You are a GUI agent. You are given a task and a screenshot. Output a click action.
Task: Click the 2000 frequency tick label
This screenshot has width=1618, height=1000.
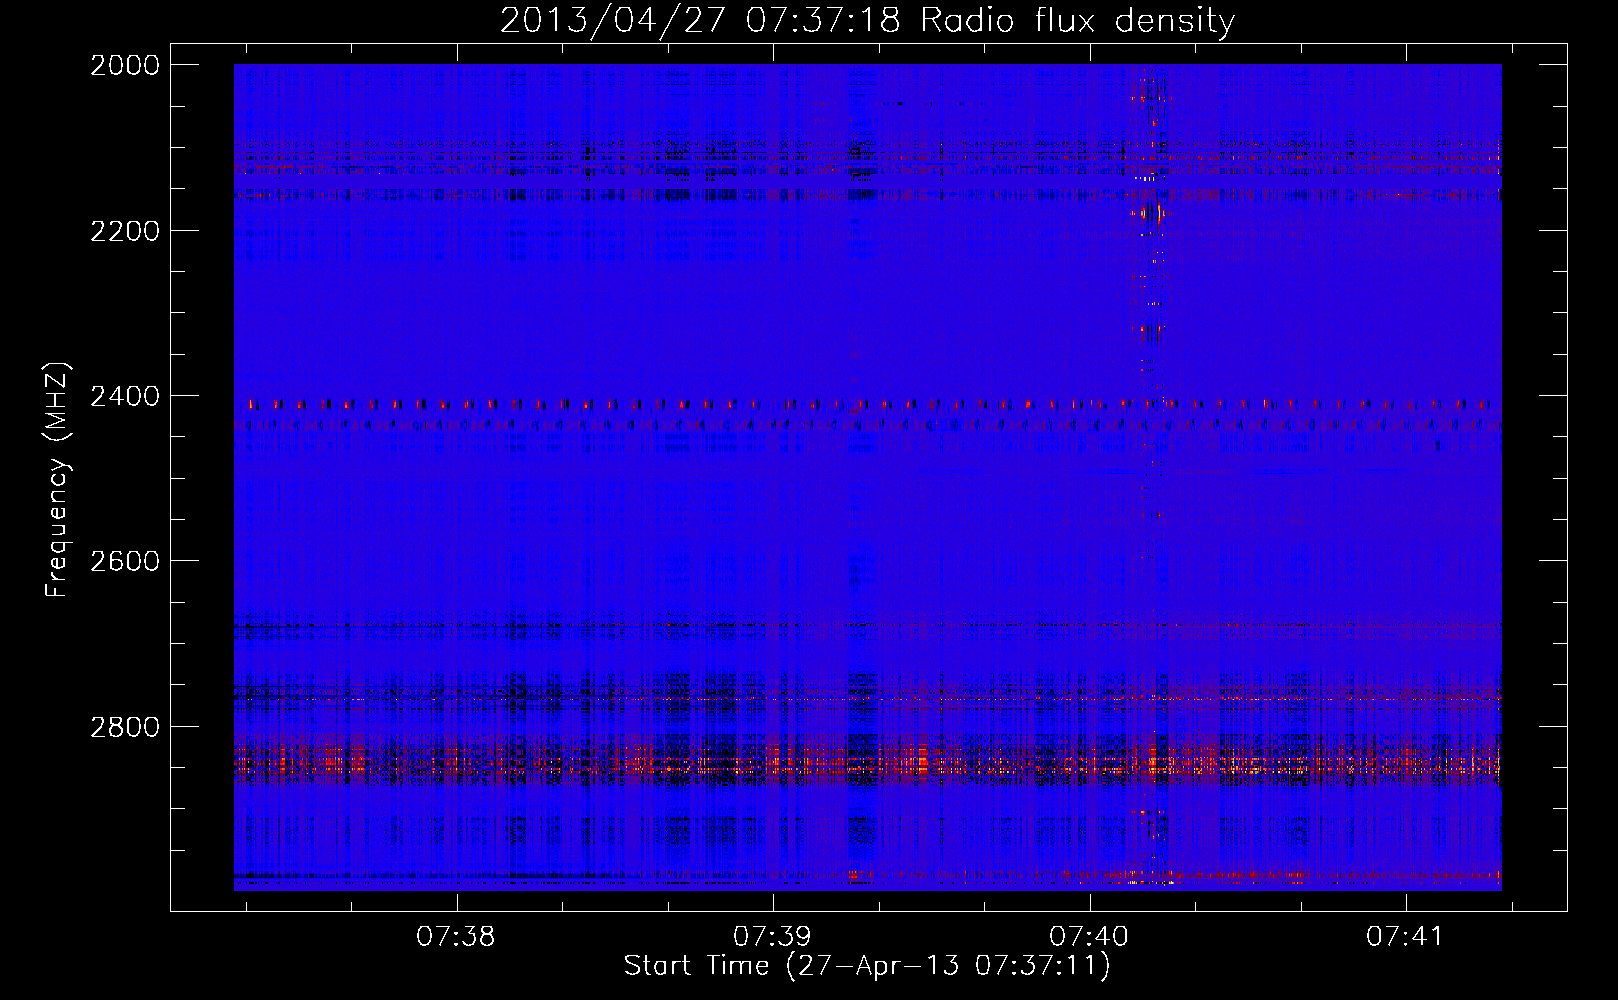point(125,65)
